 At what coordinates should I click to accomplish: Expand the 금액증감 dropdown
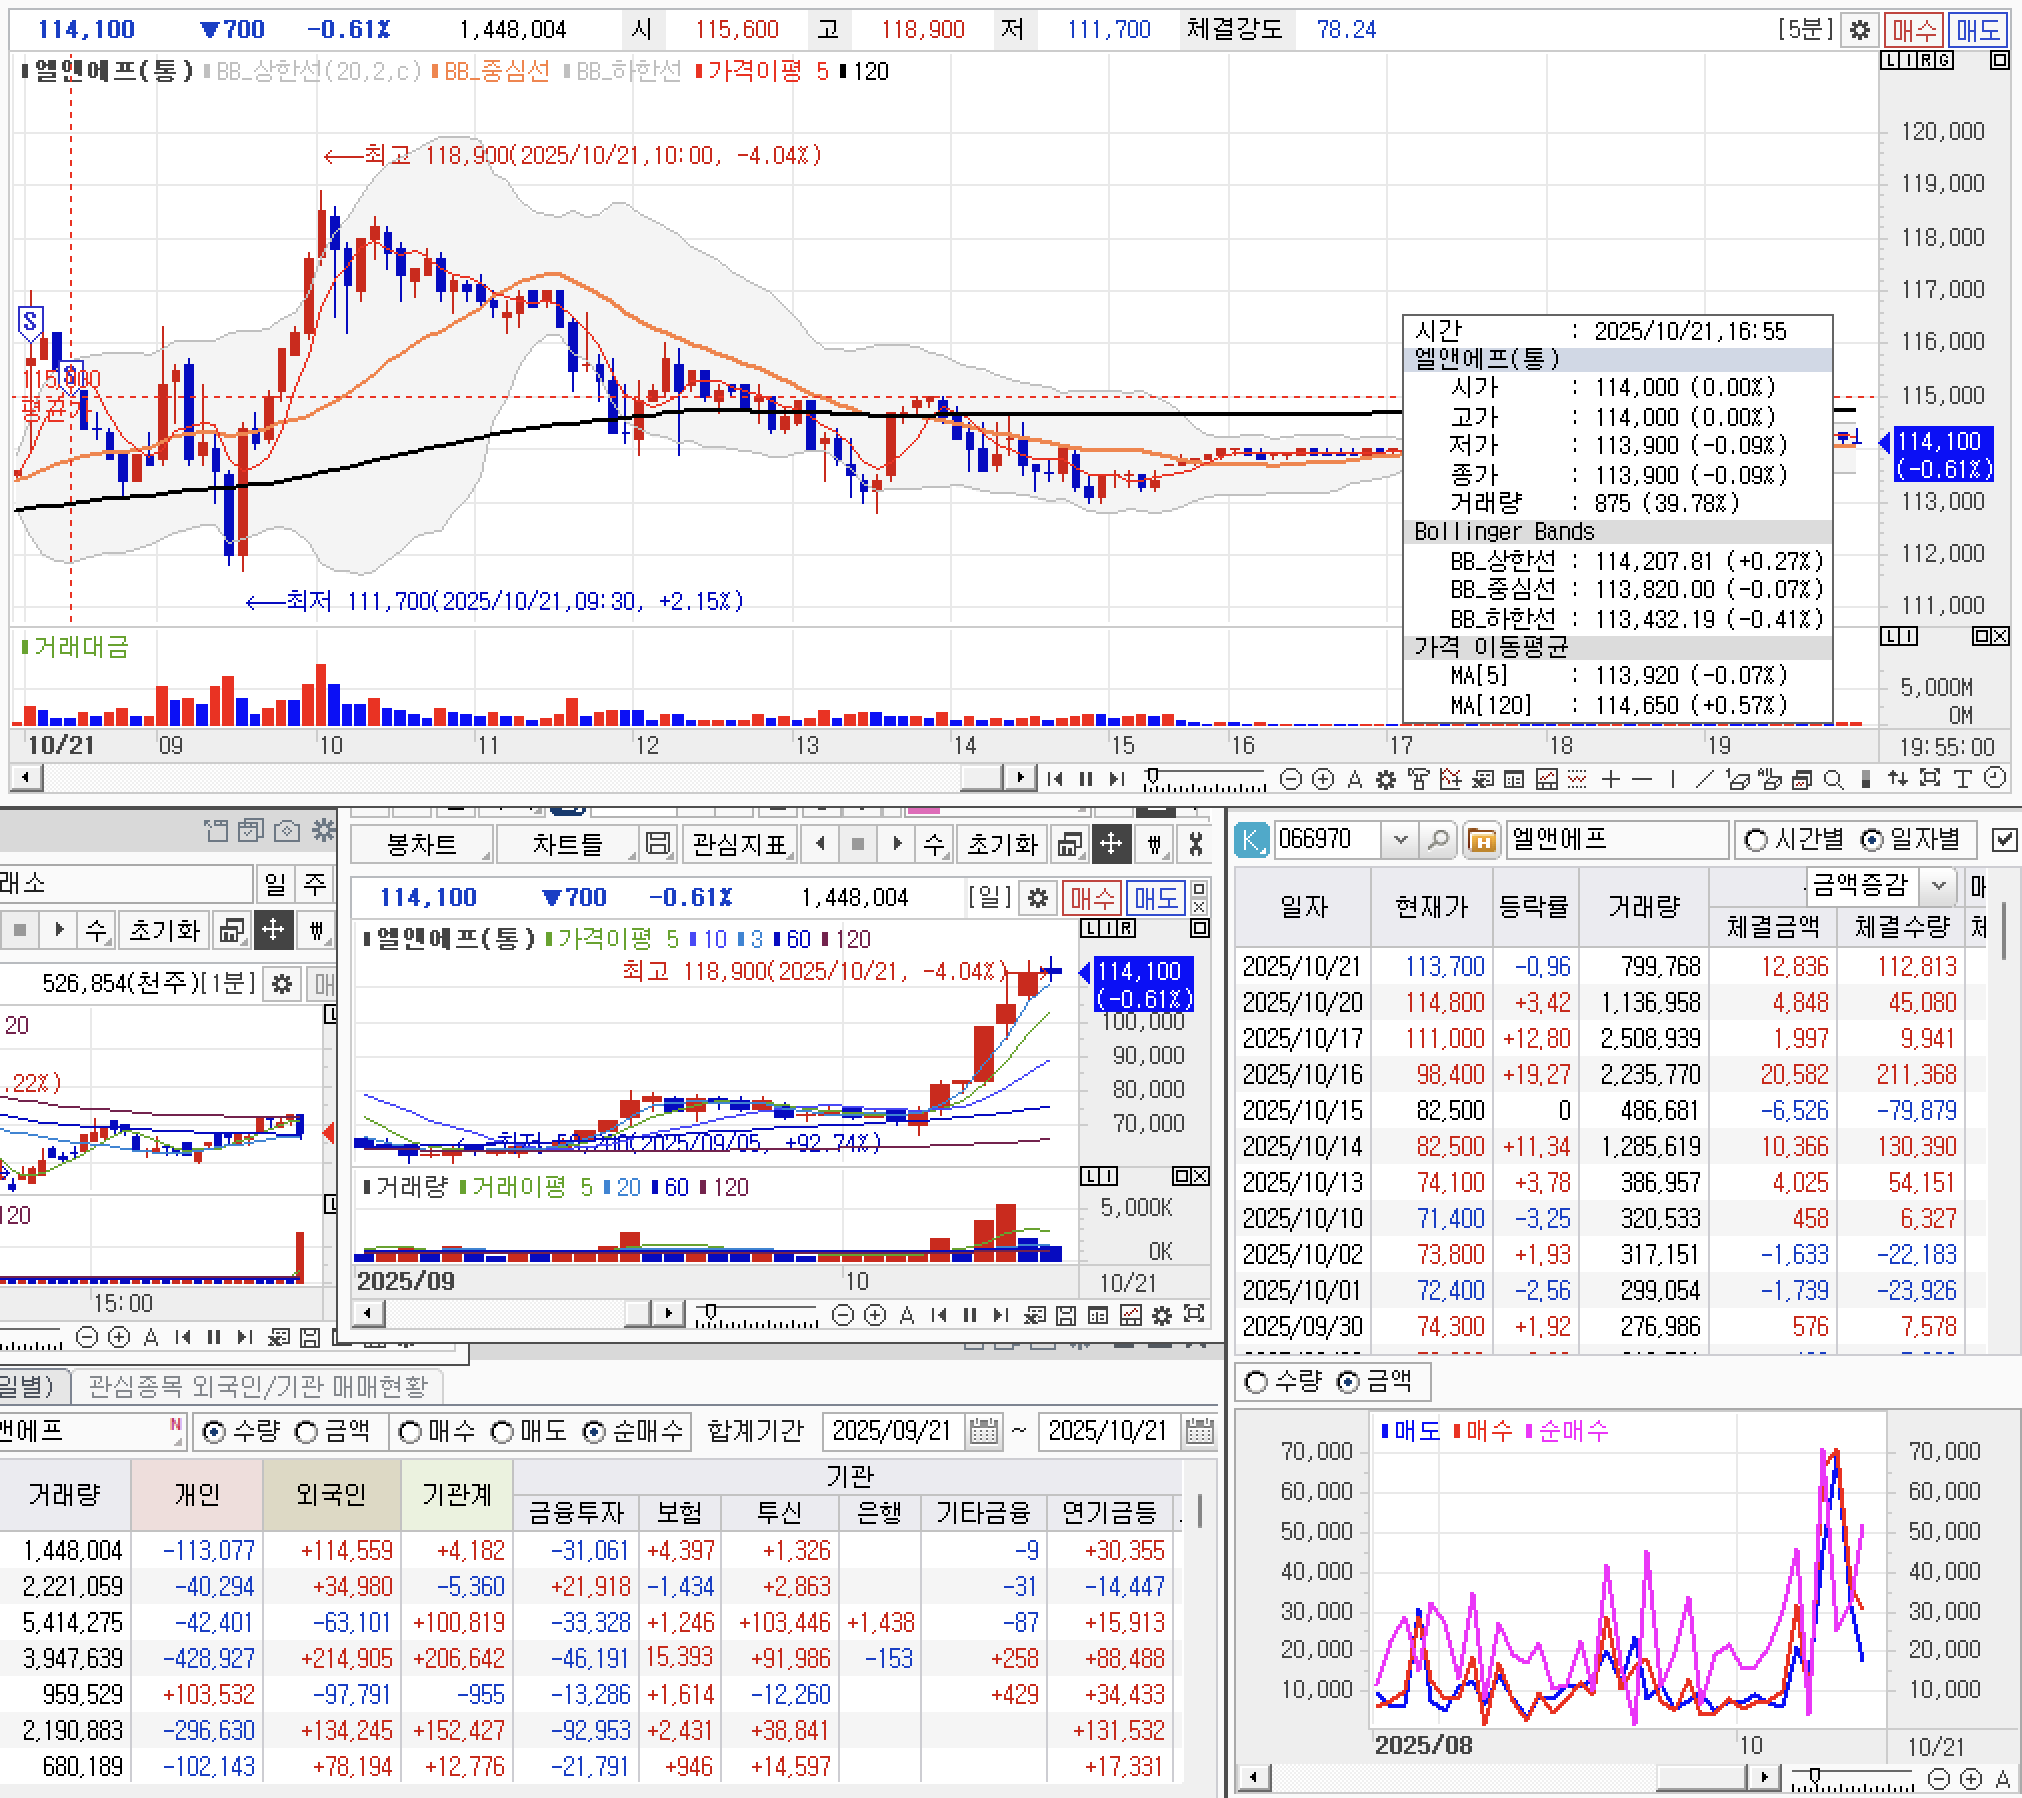pos(1938,885)
